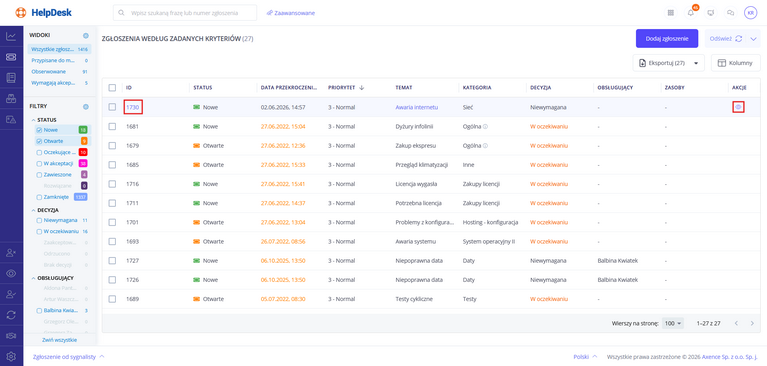Expand the Polski language selector
This screenshot has height=366, width=767.
pyautogui.click(x=585, y=357)
